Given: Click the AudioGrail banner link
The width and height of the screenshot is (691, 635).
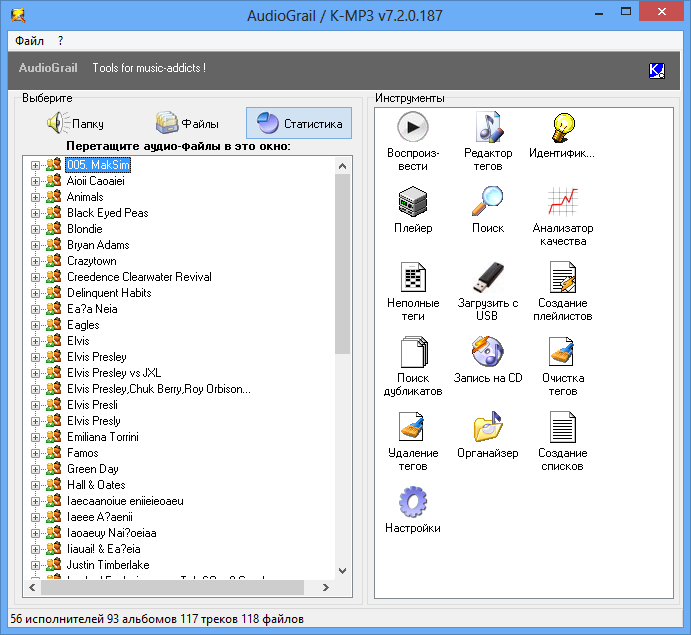Looking at the screenshot, I should [48, 68].
